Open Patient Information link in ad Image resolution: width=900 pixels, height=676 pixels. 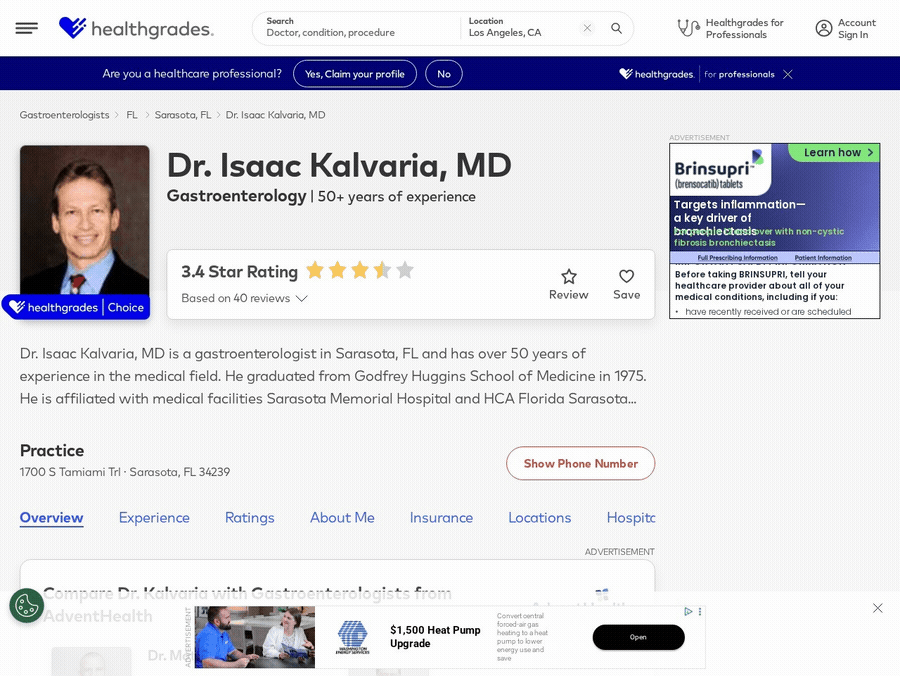pos(823,258)
